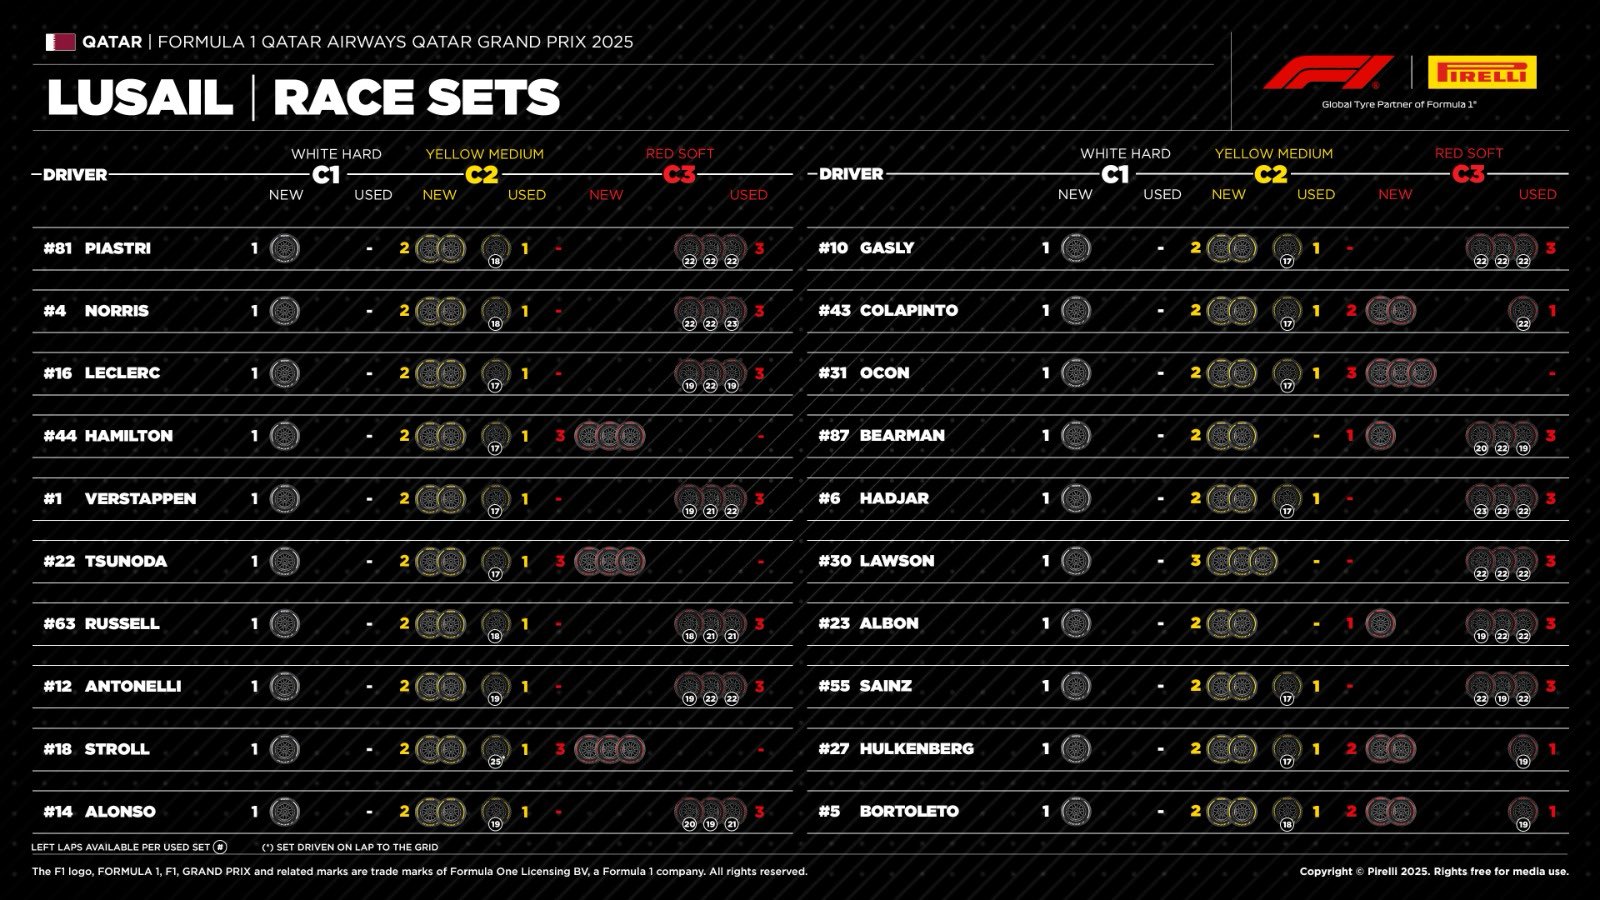Viewport: 1600px width, 900px height.
Task: Click Albon's new soft tyre icon
Action: (1380, 624)
